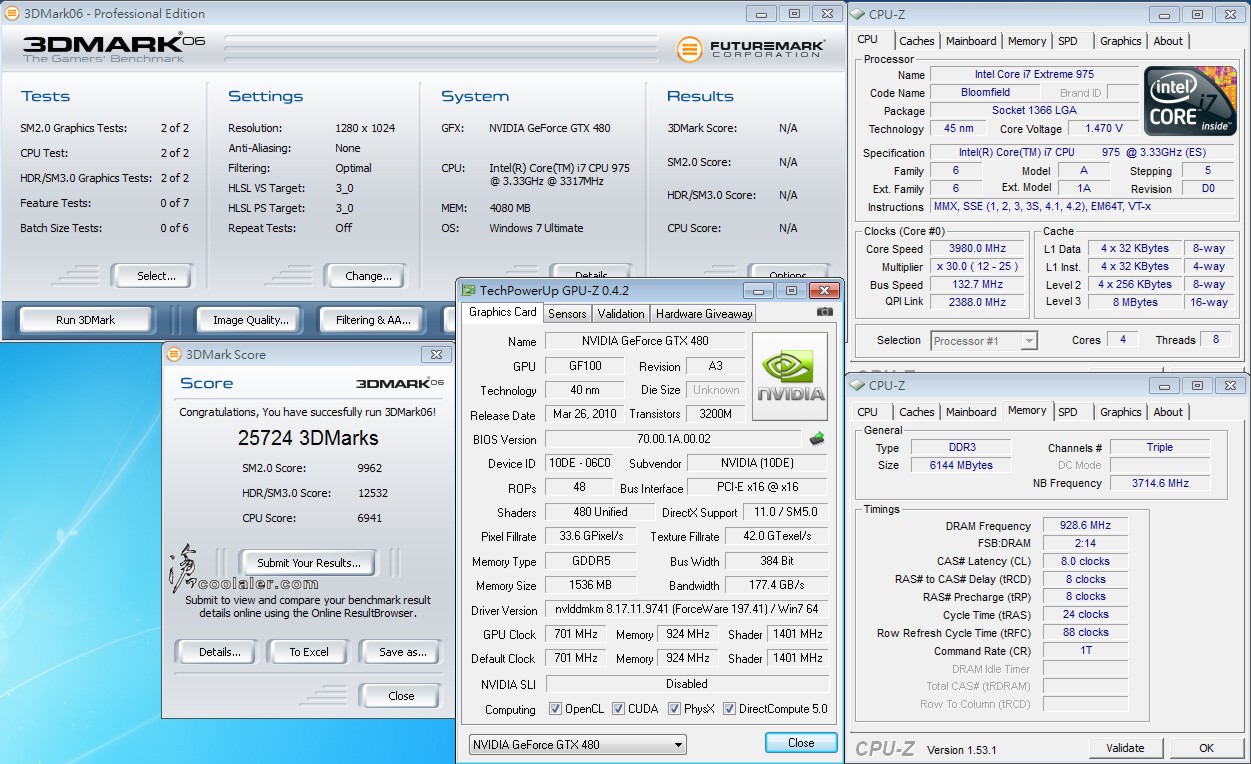Open the SPD tab in lower CPU-Z window
The width and height of the screenshot is (1251, 764).
click(1067, 412)
